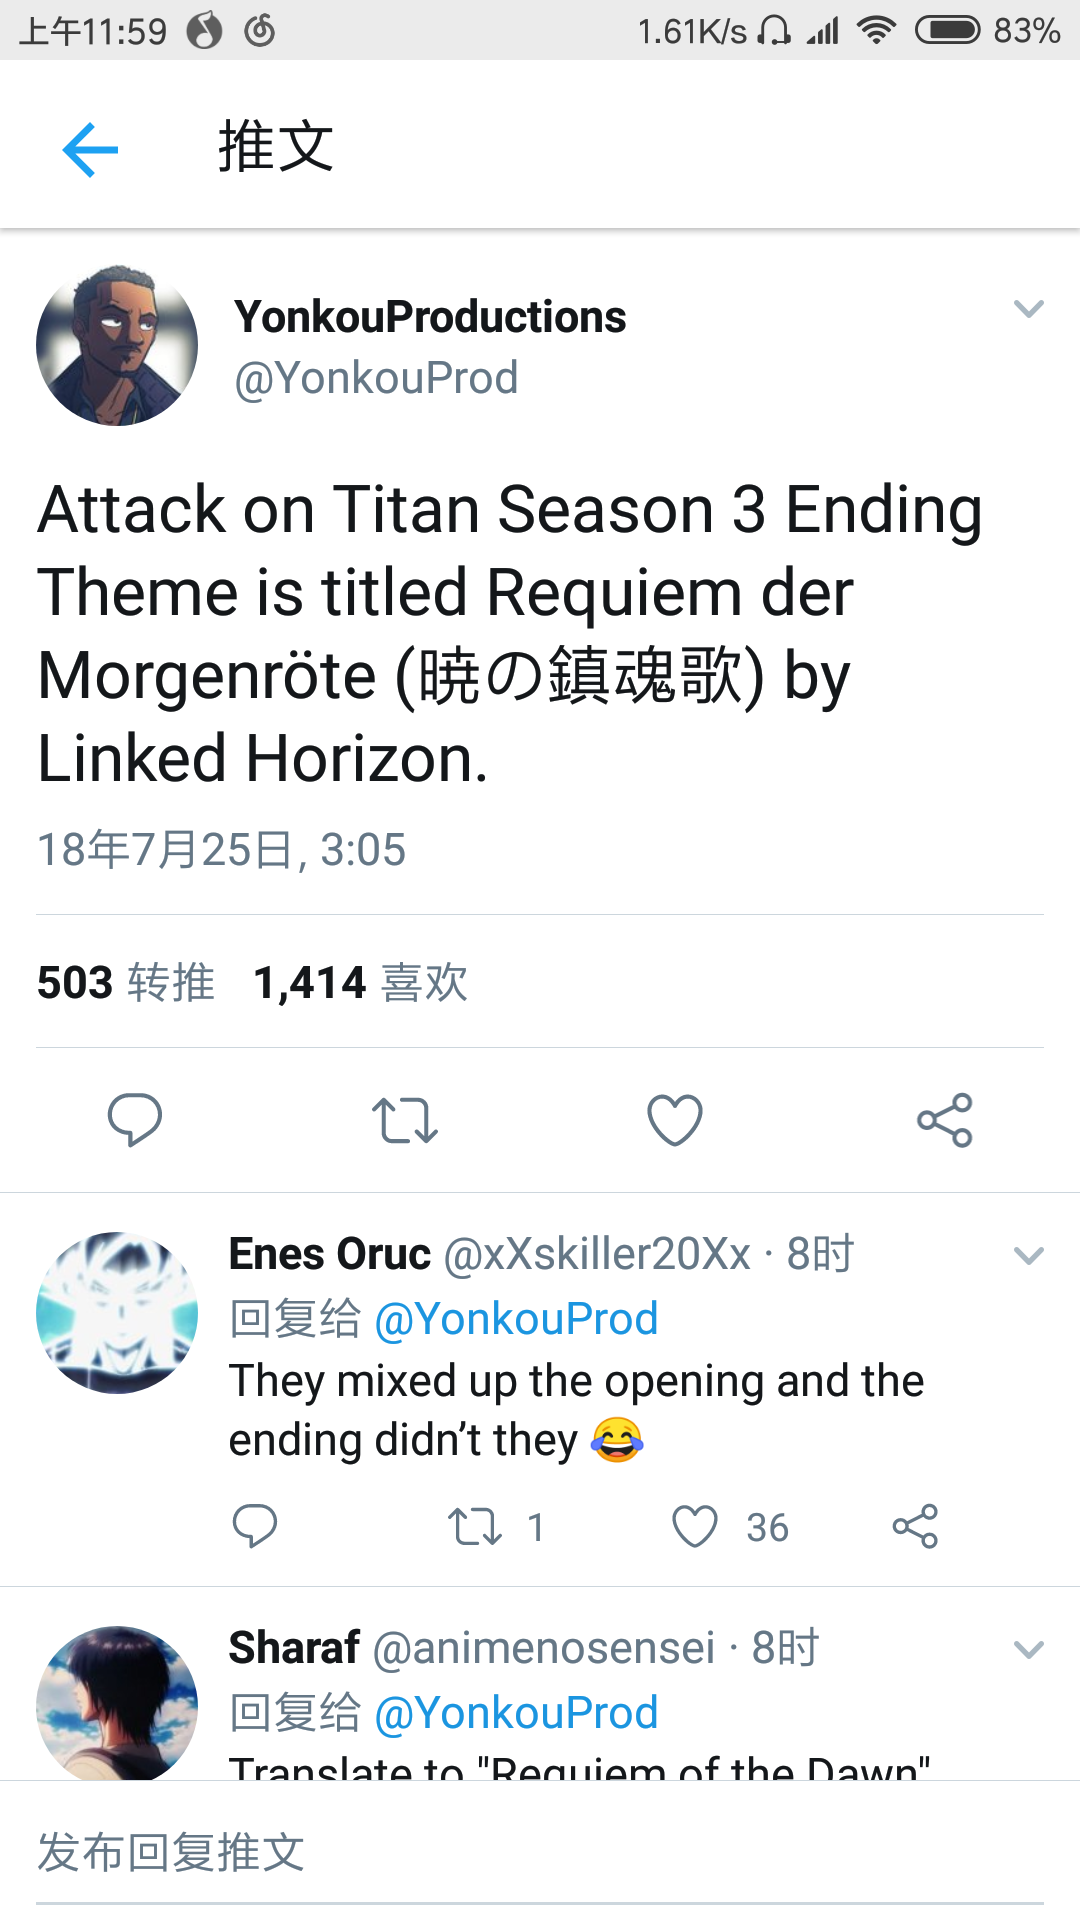Like Enes Oruc's reply
This screenshot has width=1080, height=1920.
tap(695, 1527)
